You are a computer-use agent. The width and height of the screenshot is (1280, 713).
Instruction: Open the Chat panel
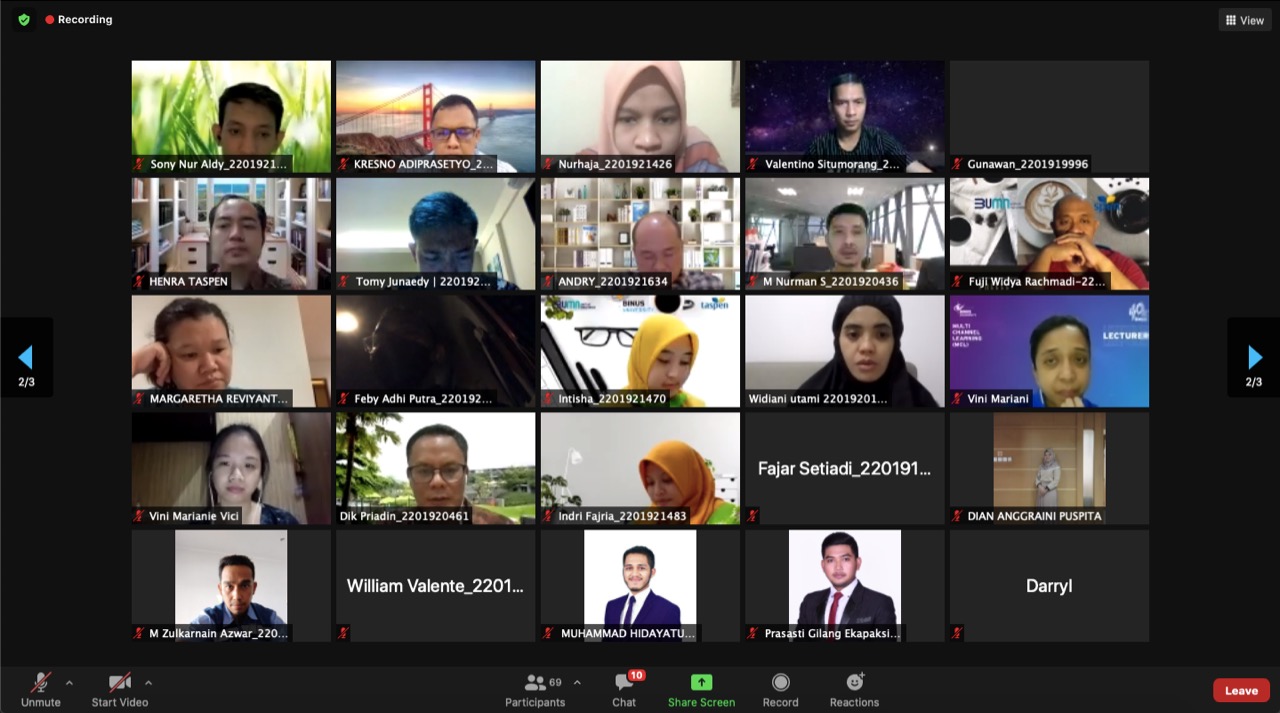click(x=624, y=683)
